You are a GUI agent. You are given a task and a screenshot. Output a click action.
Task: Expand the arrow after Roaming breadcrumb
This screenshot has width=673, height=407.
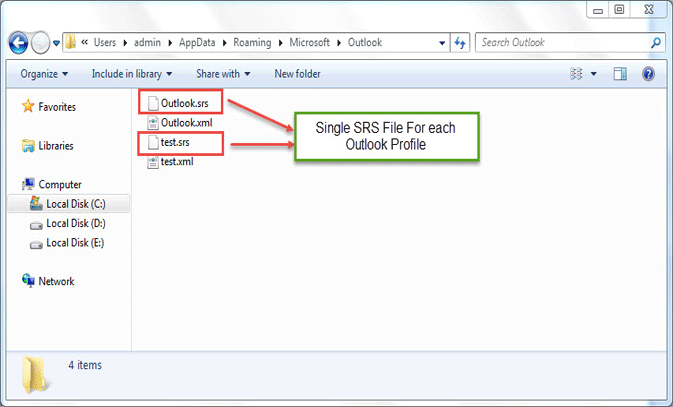click(x=281, y=43)
